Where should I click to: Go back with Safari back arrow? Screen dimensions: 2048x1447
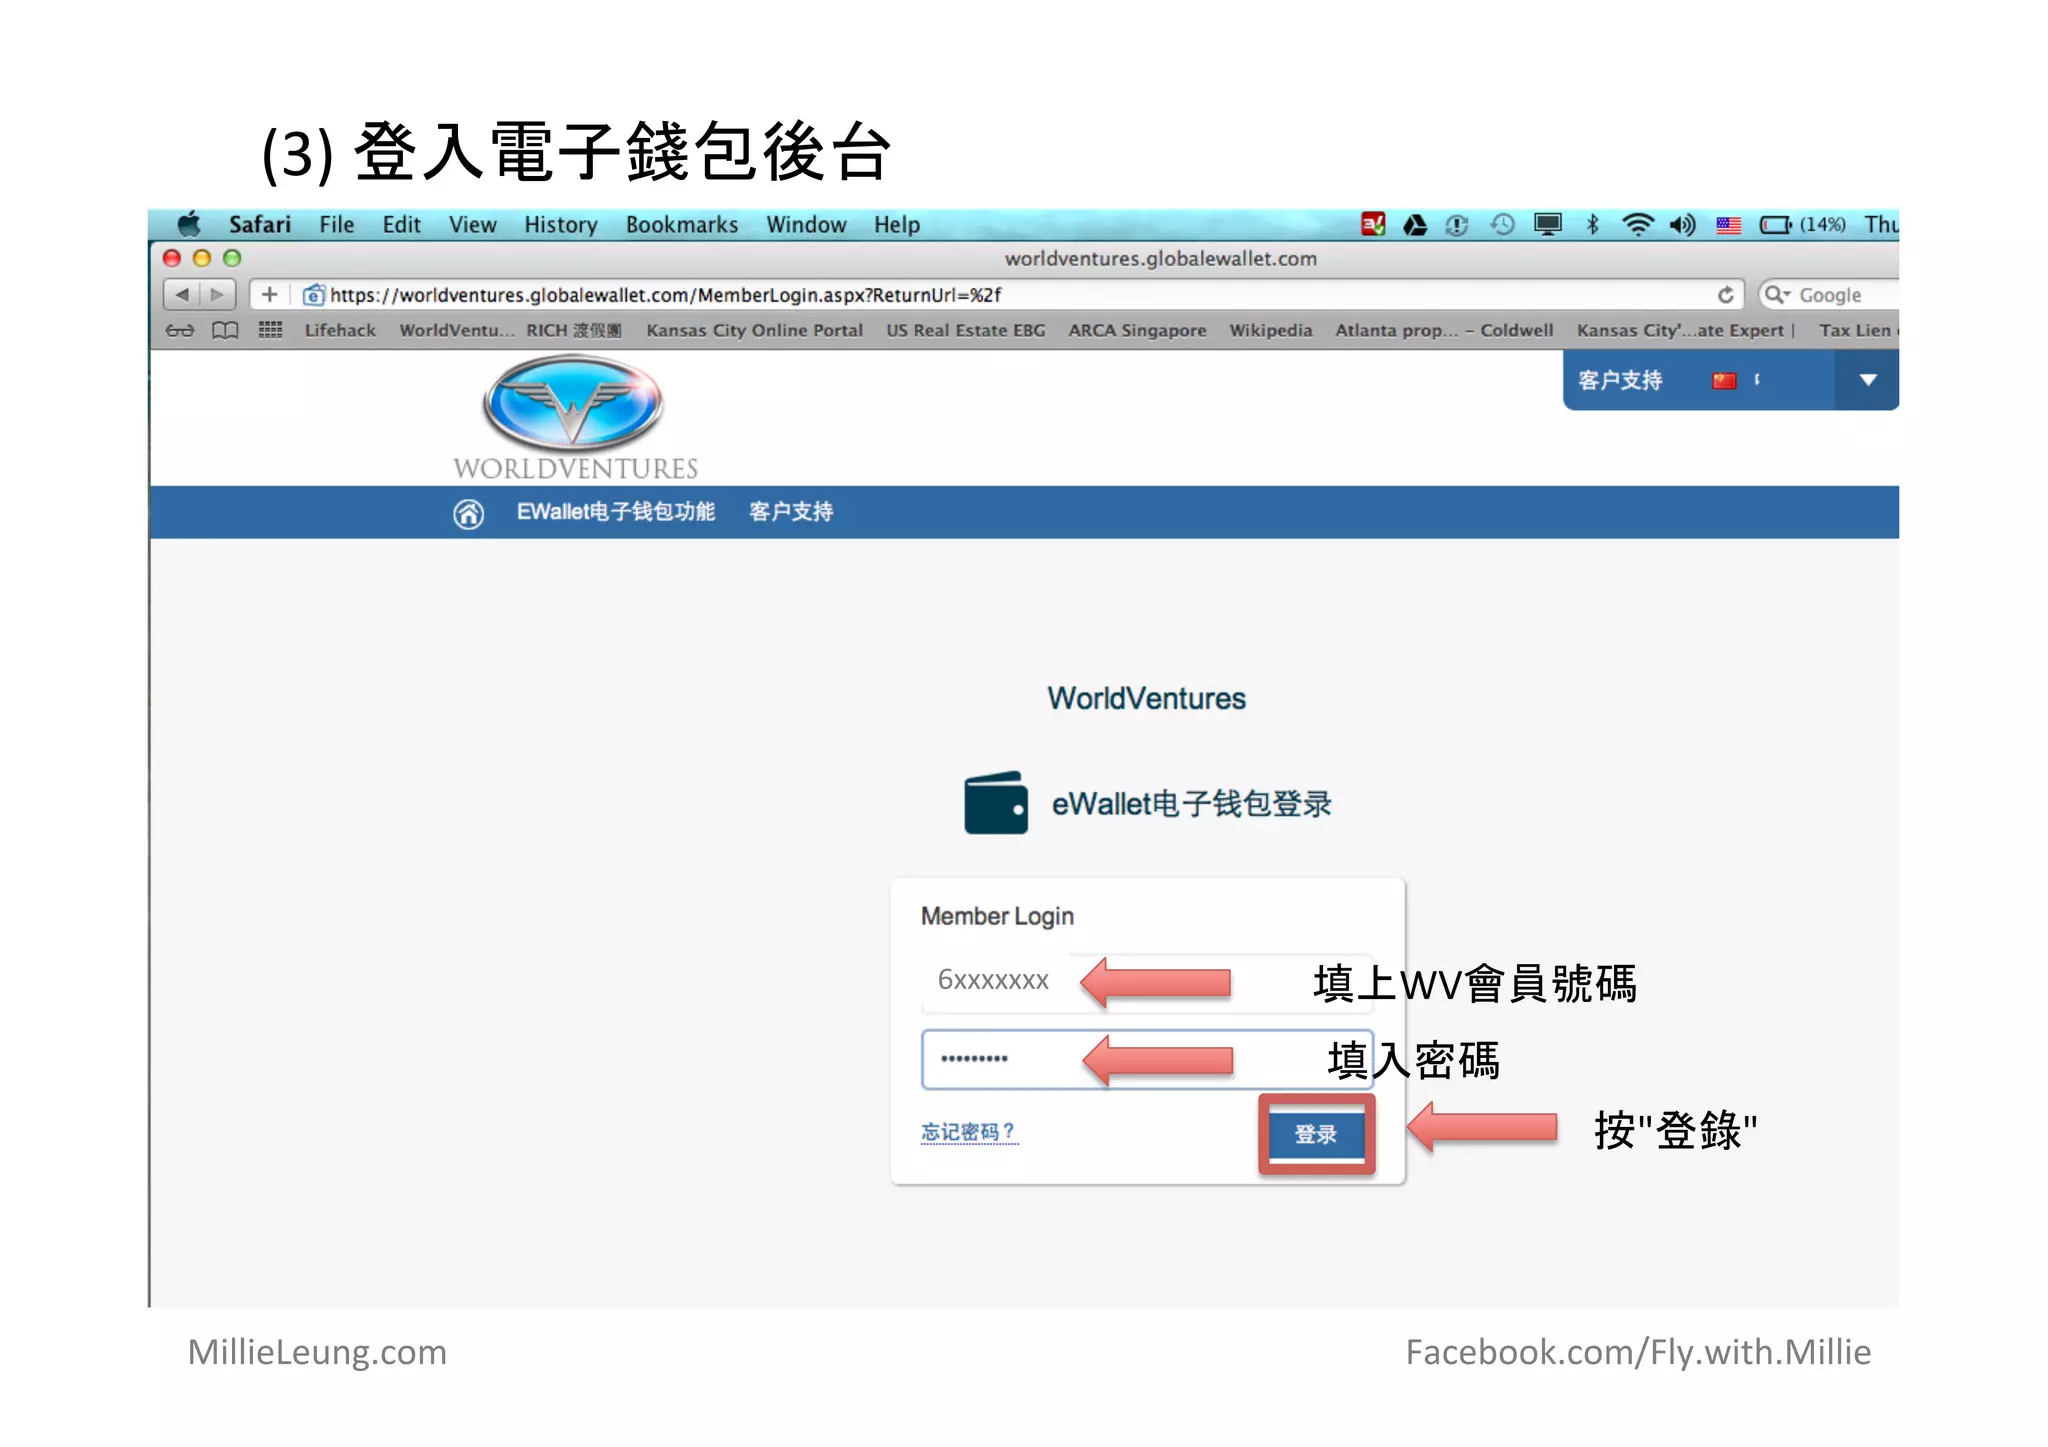coord(182,294)
